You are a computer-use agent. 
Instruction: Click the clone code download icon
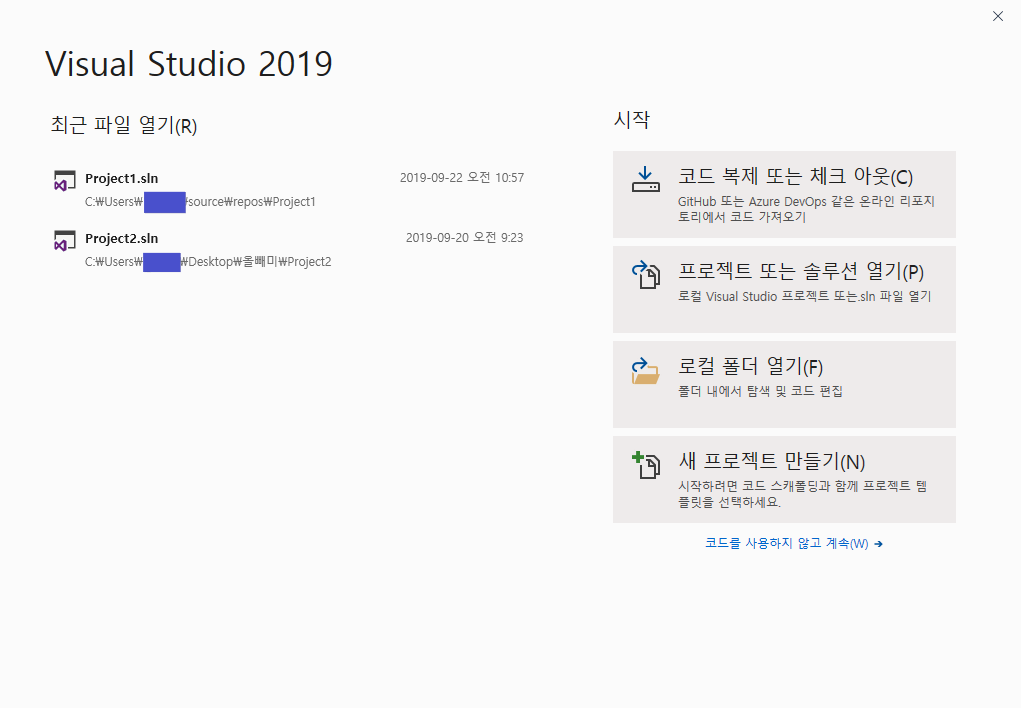click(x=645, y=179)
